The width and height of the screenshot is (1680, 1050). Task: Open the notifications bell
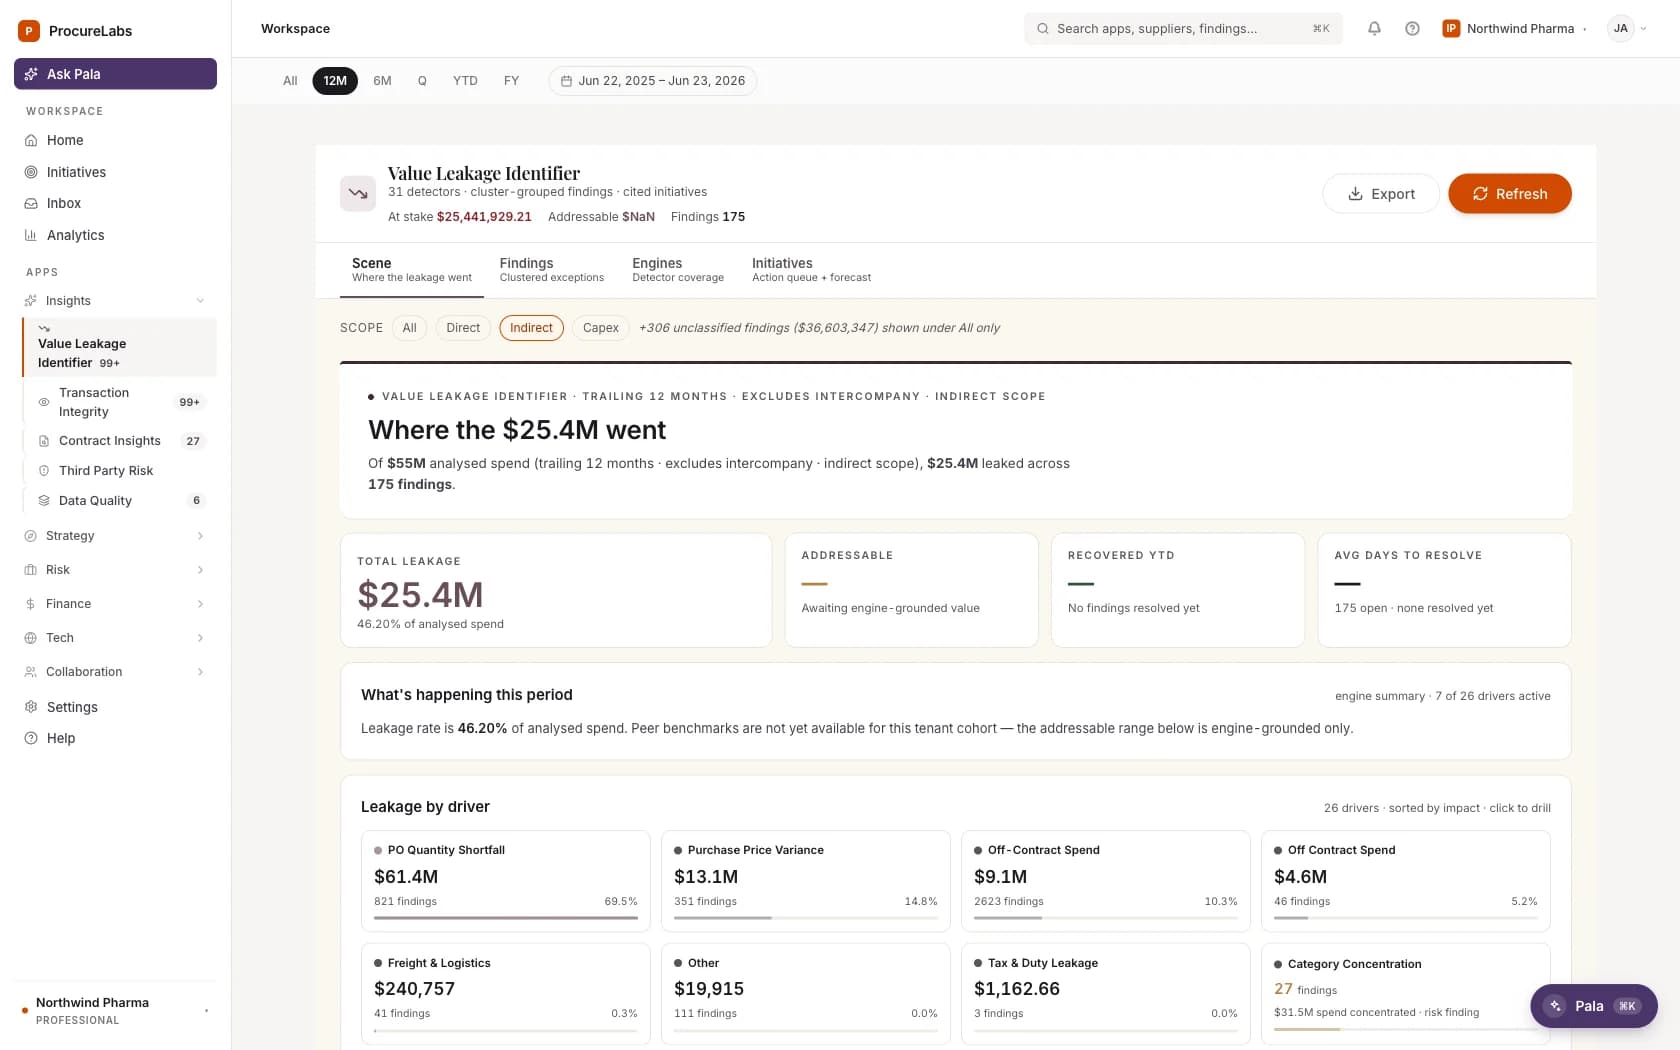(1374, 29)
